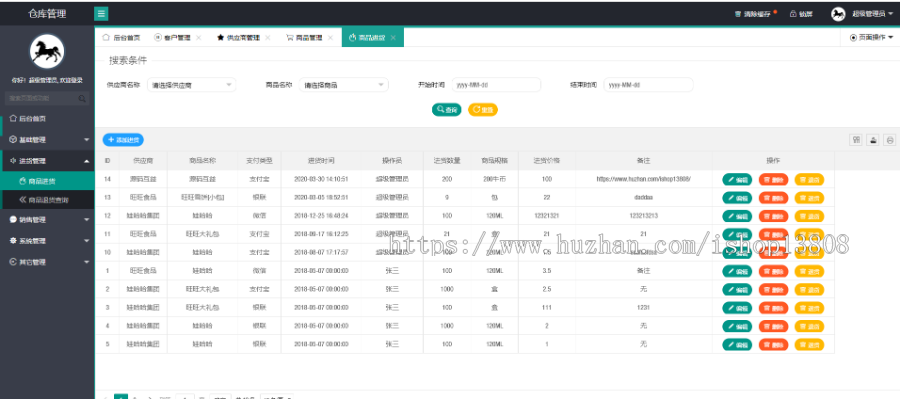Delete row ID 4 with the red button
The image size is (900, 399).
coord(773,326)
